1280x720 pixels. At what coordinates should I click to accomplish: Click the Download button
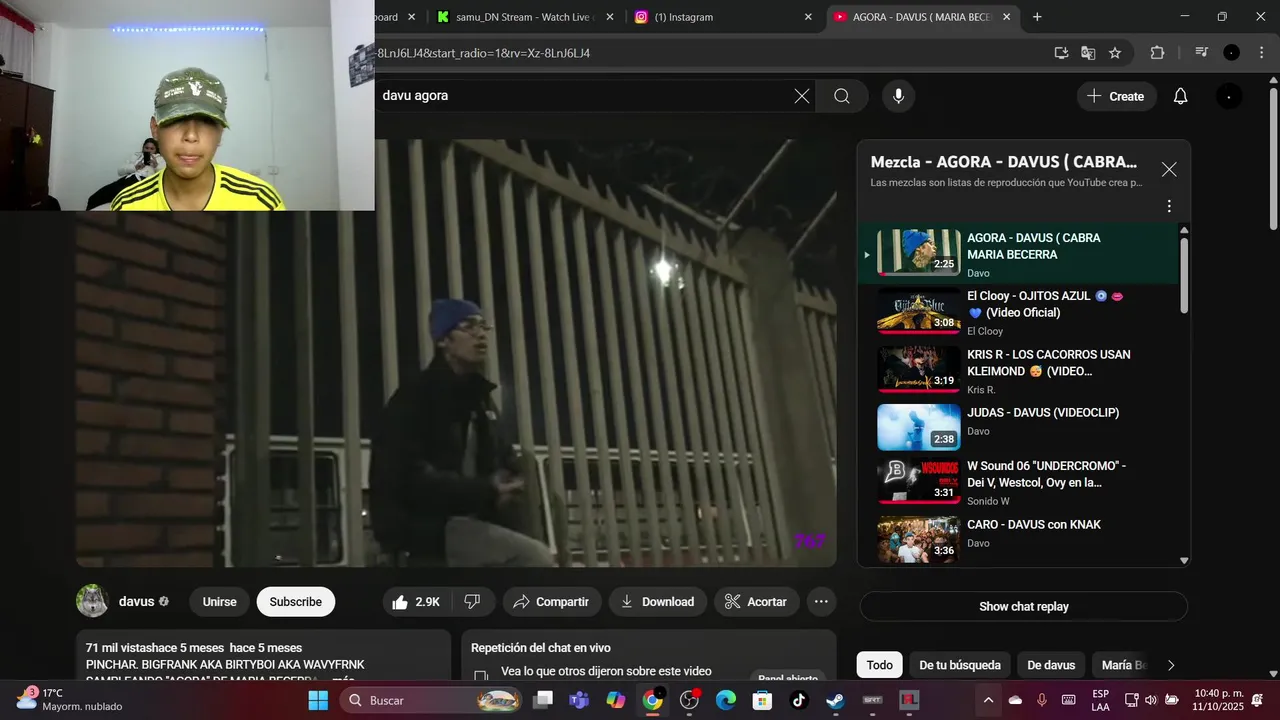tap(658, 602)
